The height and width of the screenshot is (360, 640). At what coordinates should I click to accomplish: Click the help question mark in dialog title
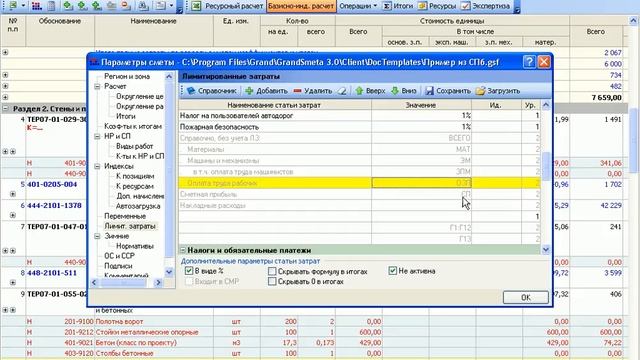[x=529, y=62]
